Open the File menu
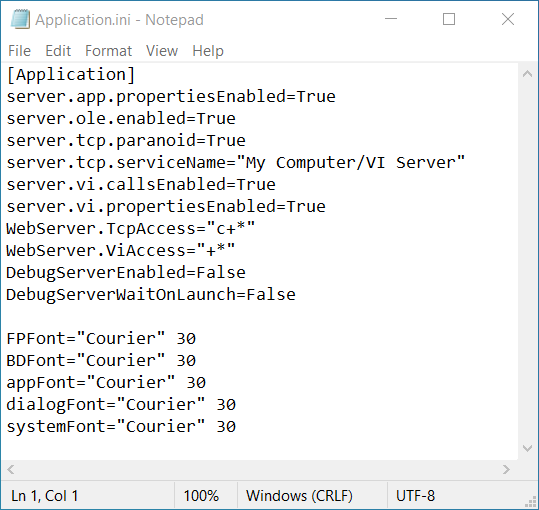The height and width of the screenshot is (510, 539). tap(20, 51)
